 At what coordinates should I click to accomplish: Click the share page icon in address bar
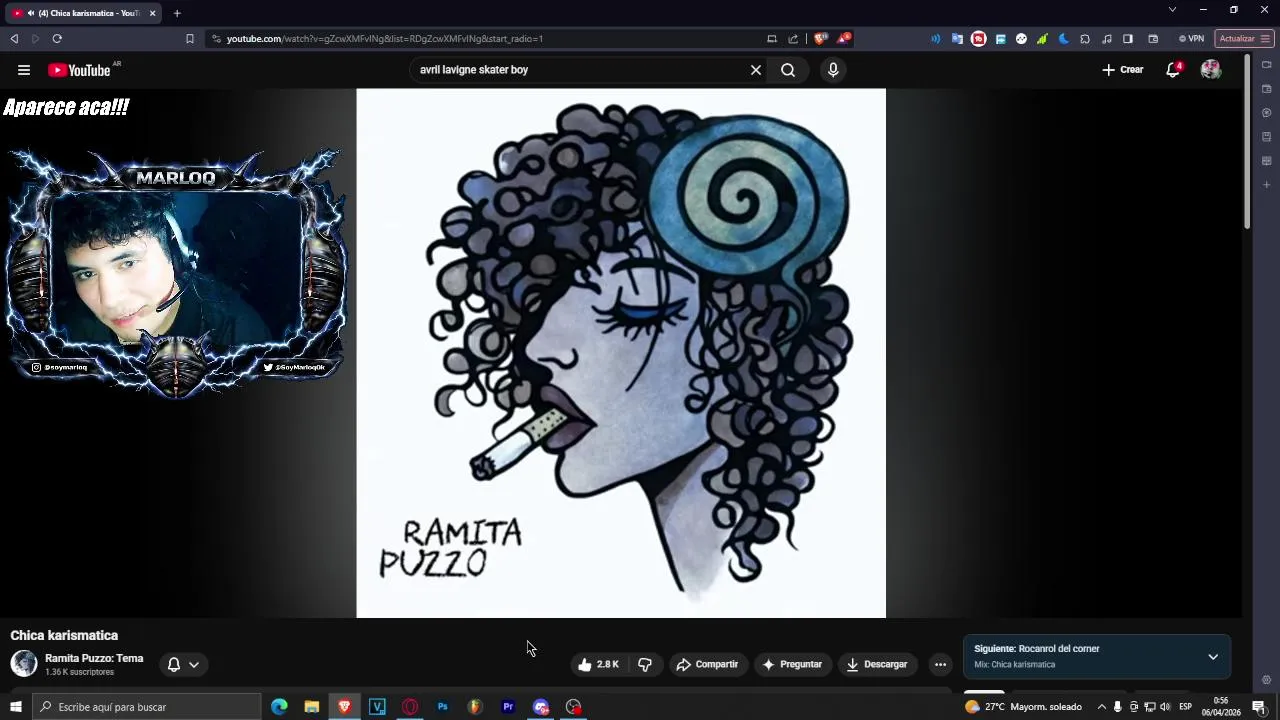point(794,39)
